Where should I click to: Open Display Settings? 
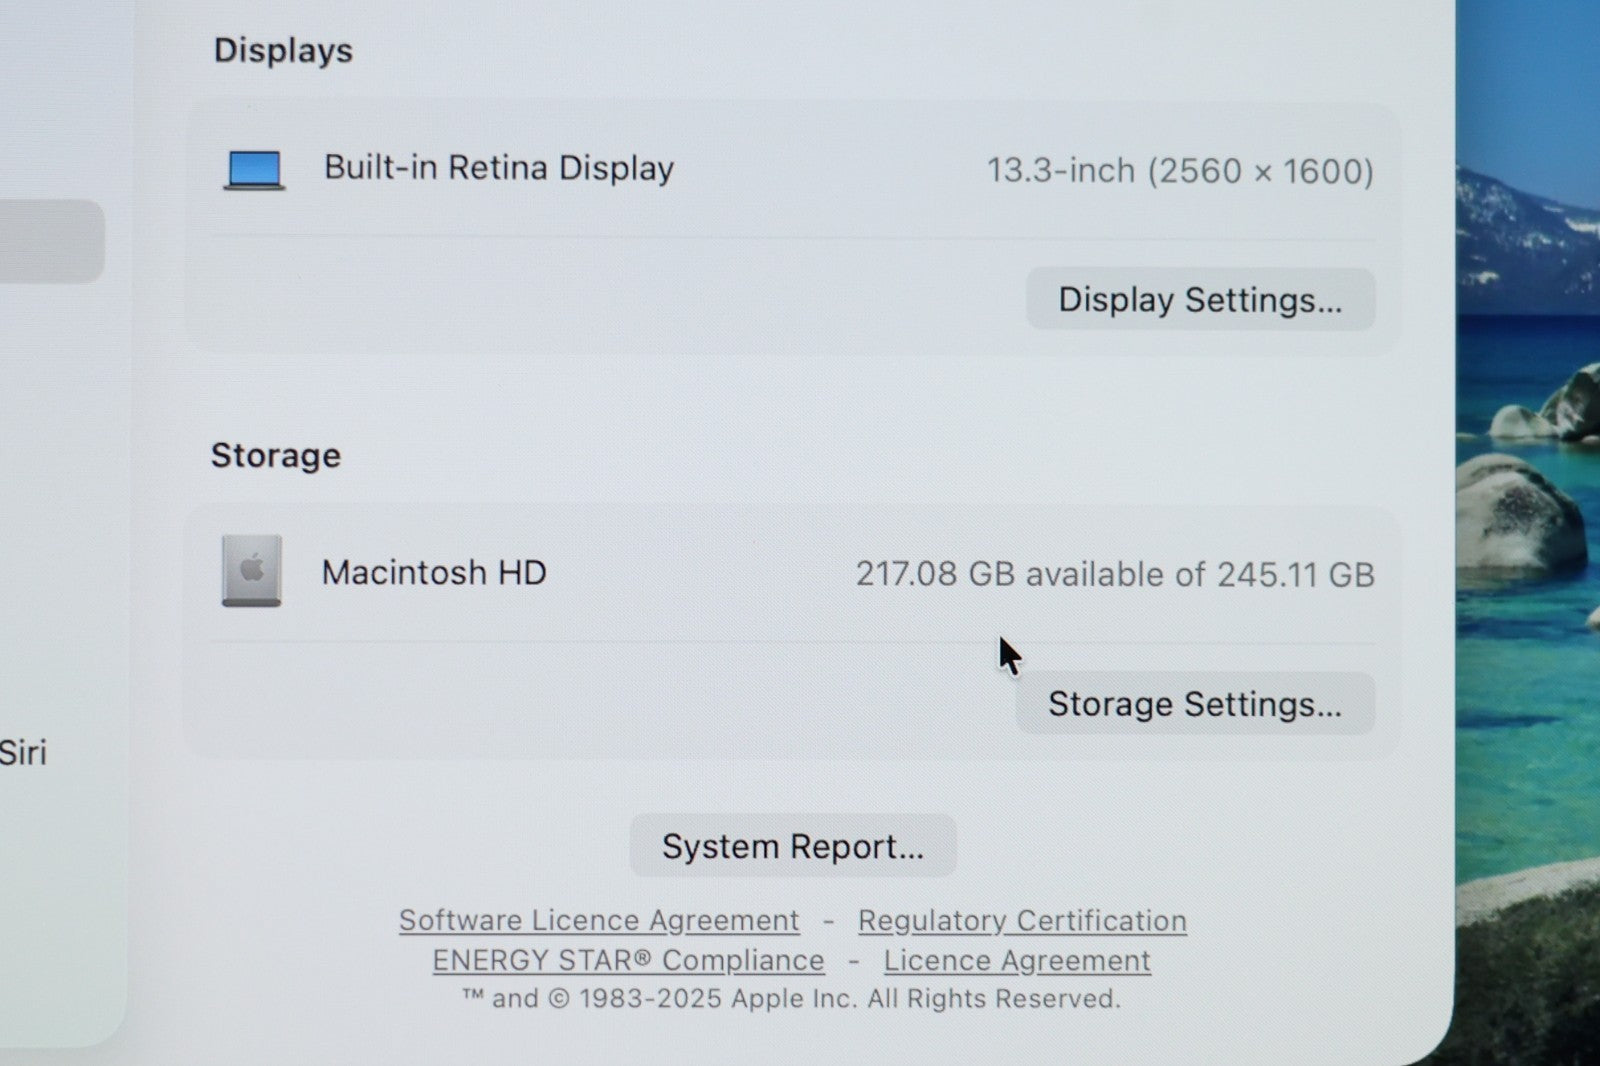click(1200, 300)
